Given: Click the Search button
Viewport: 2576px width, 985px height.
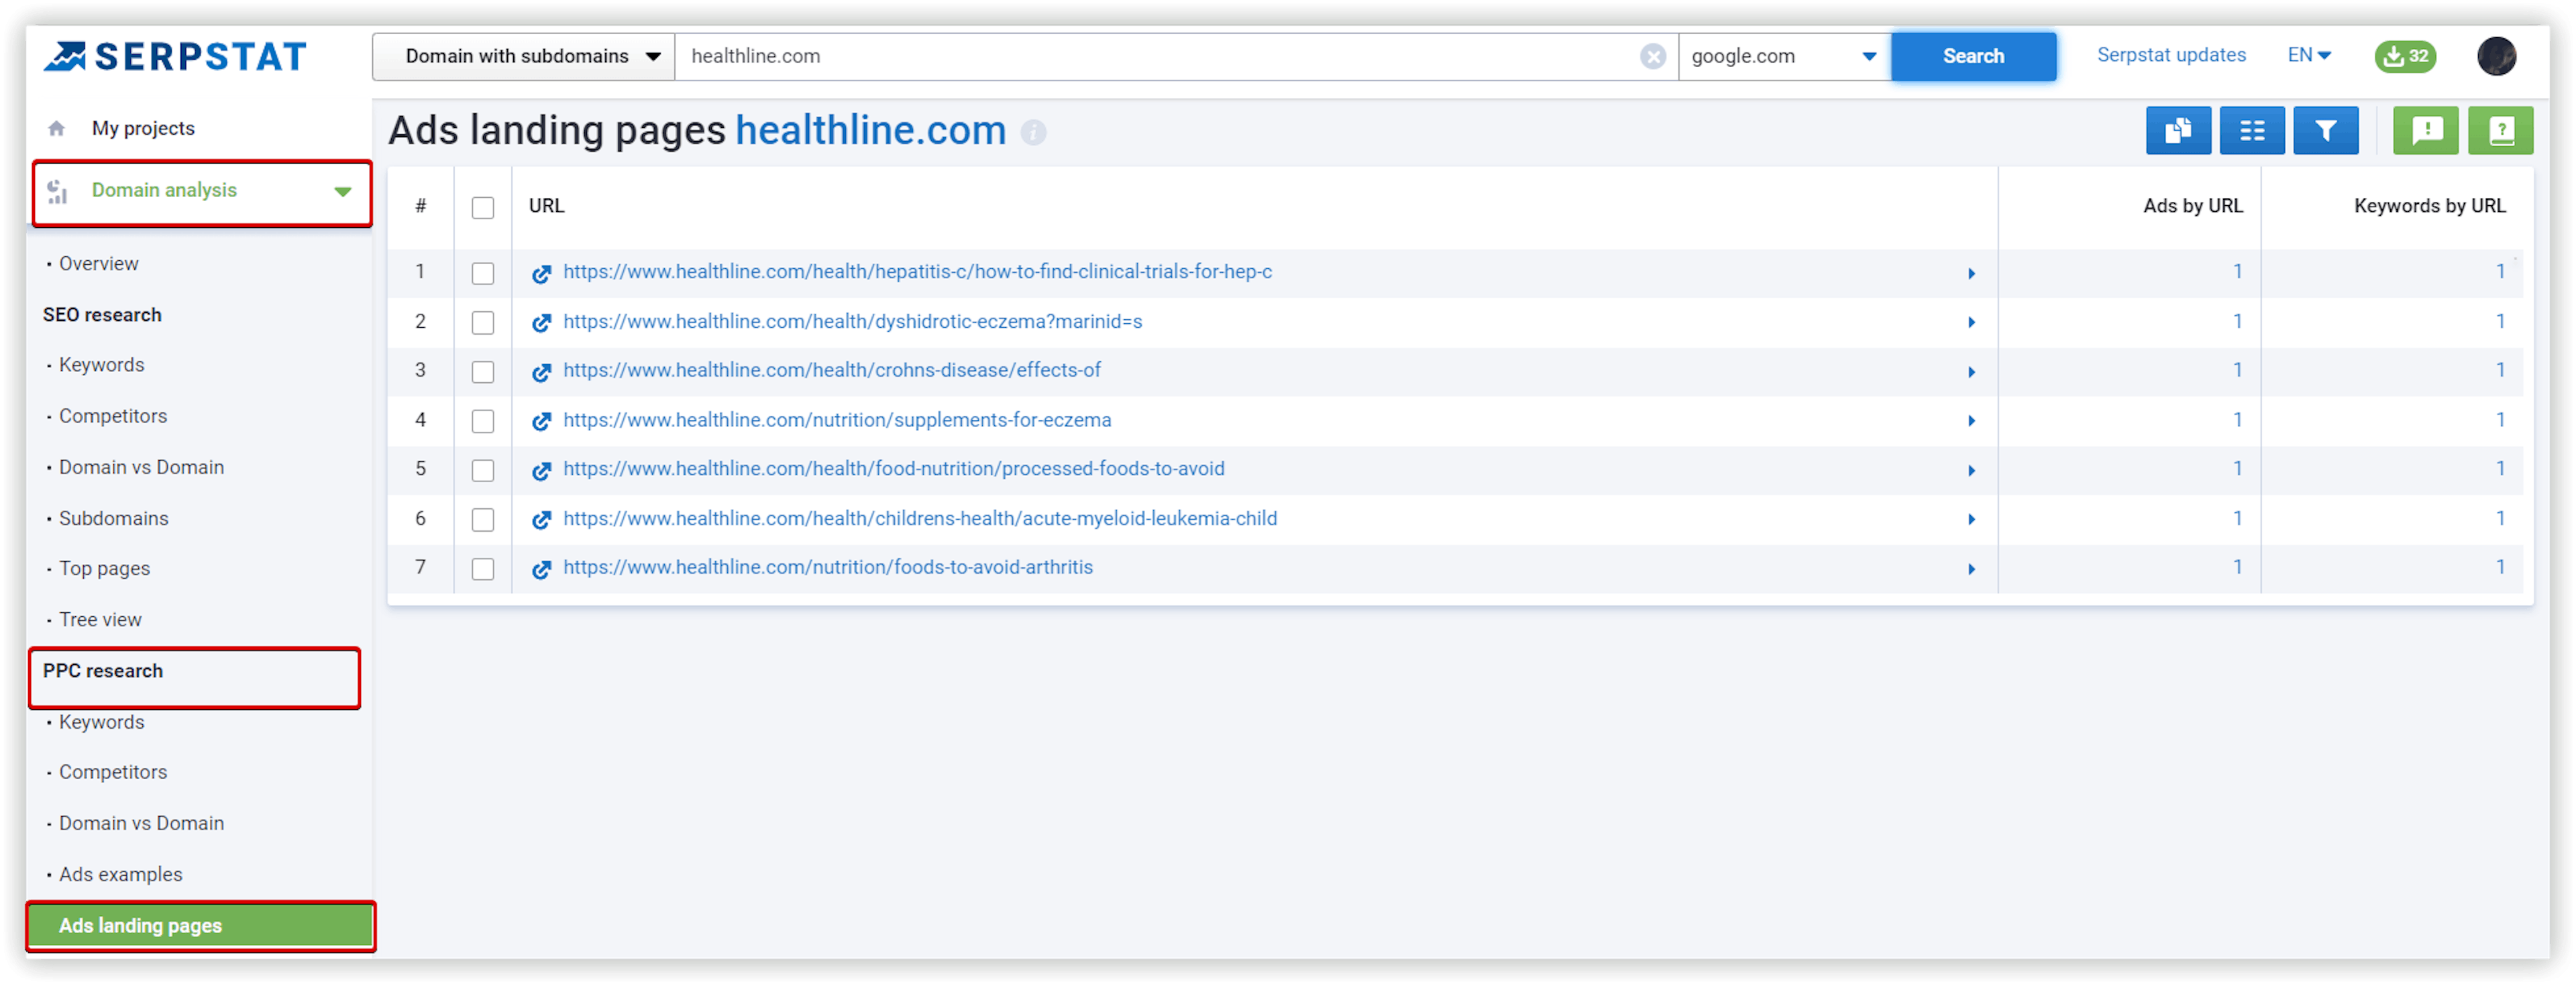Looking at the screenshot, I should [x=1973, y=54].
